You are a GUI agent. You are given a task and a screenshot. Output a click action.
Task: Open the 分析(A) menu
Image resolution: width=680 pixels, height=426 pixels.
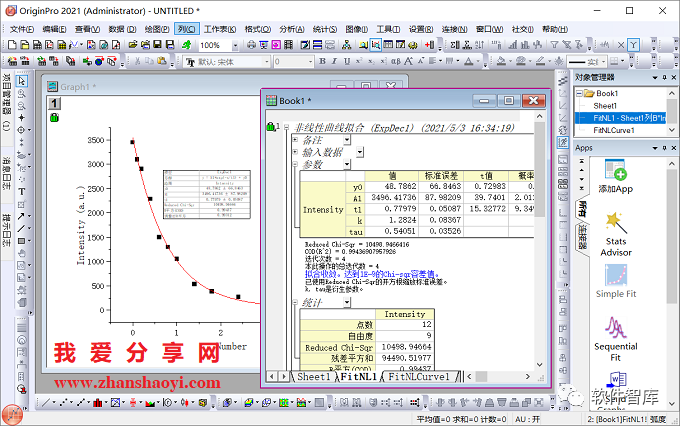291,29
